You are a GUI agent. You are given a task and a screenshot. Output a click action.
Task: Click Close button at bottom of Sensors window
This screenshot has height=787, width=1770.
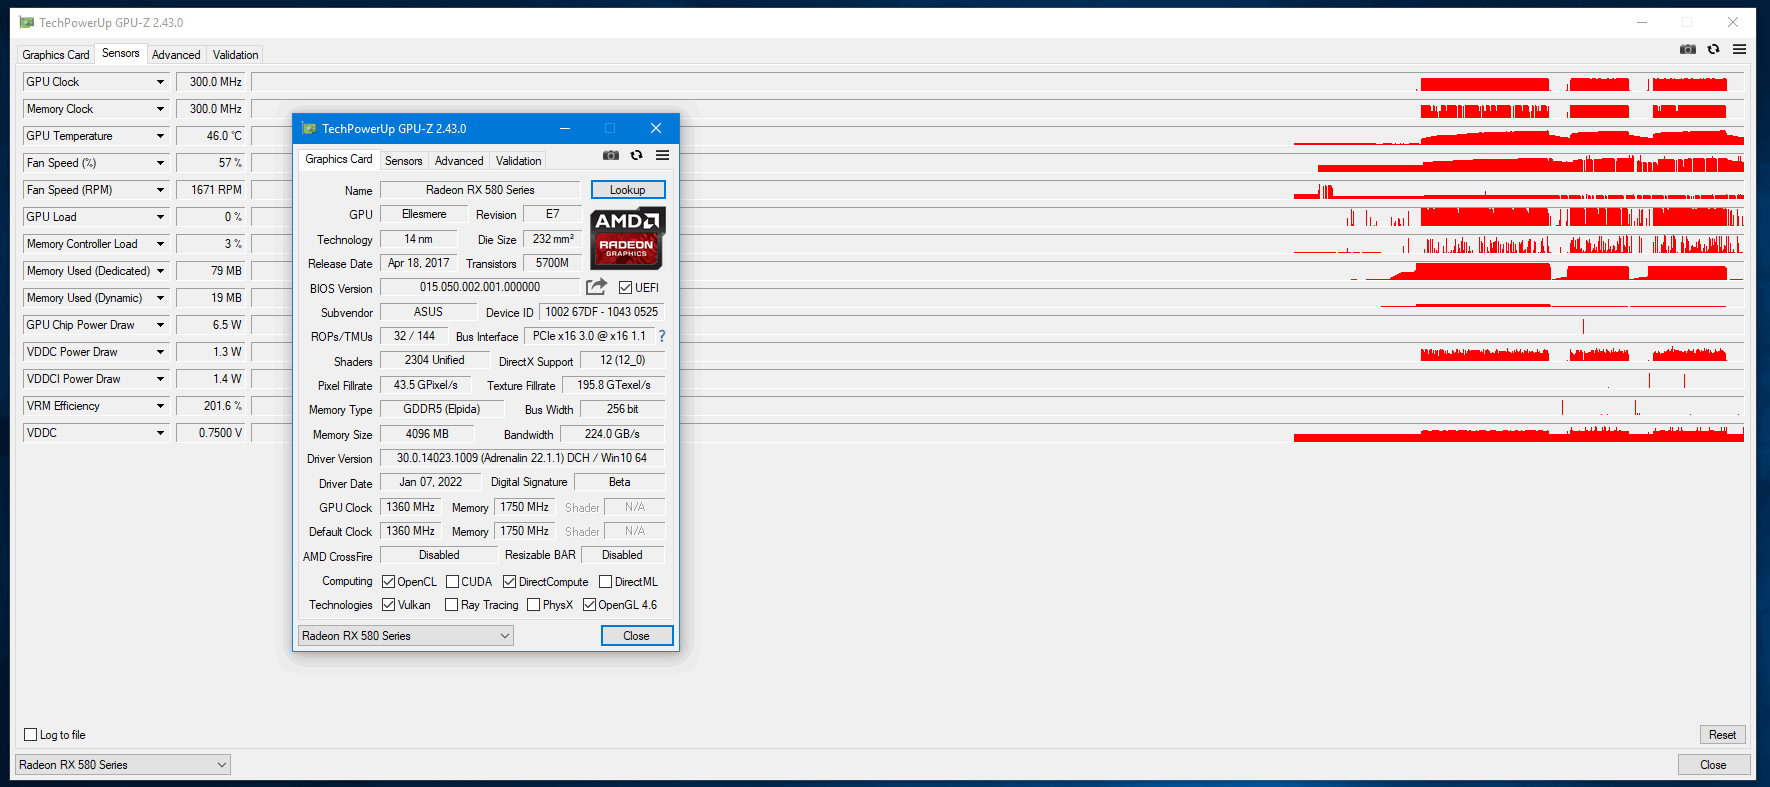(x=1714, y=765)
